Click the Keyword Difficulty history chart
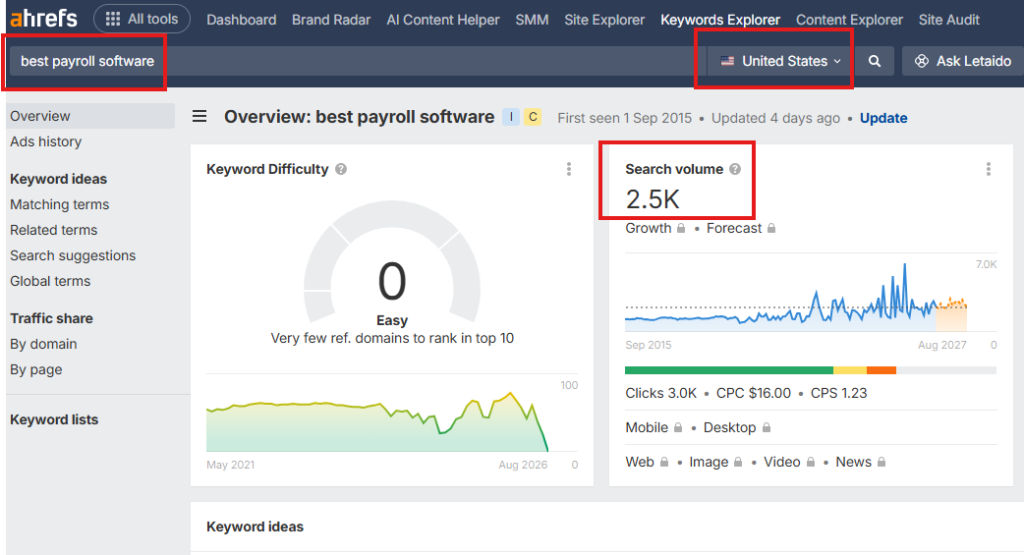 (377, 421)
